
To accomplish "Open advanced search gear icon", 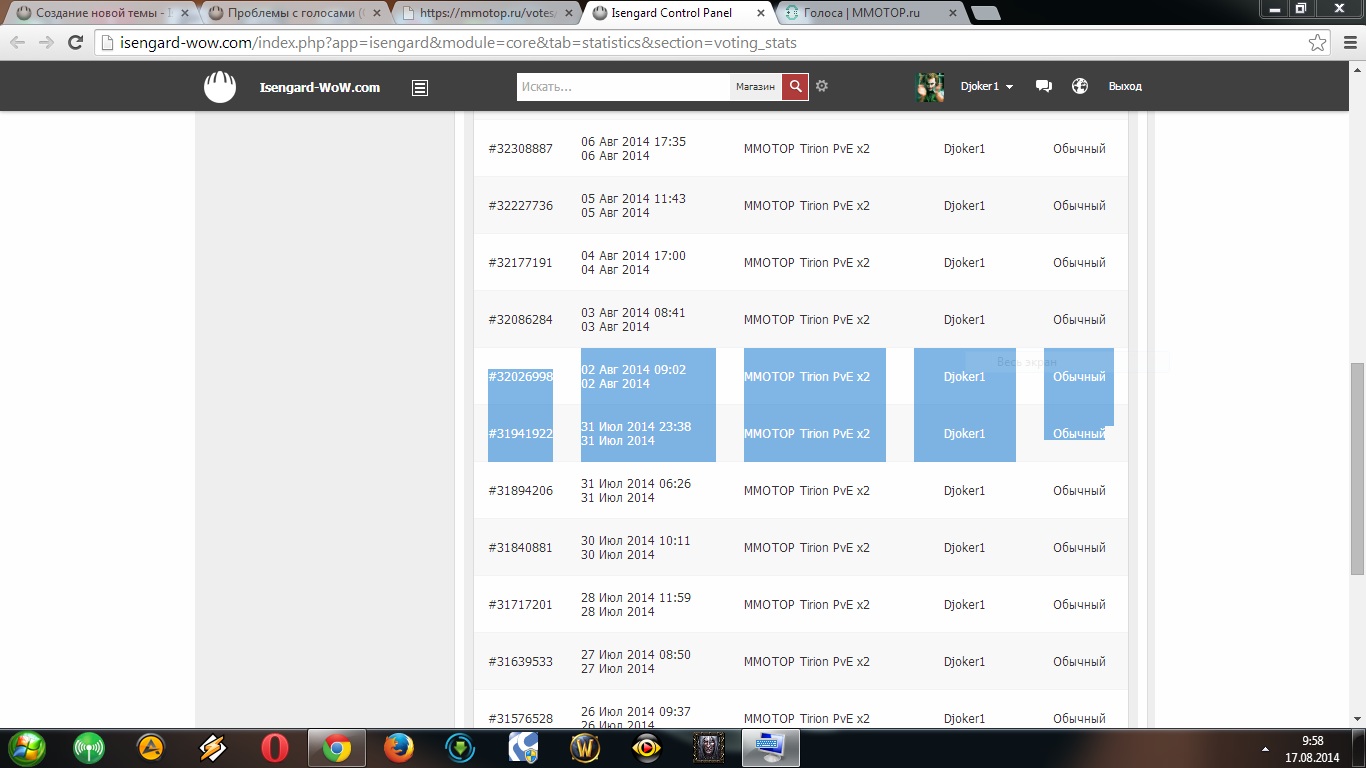I will pos(822,87).
